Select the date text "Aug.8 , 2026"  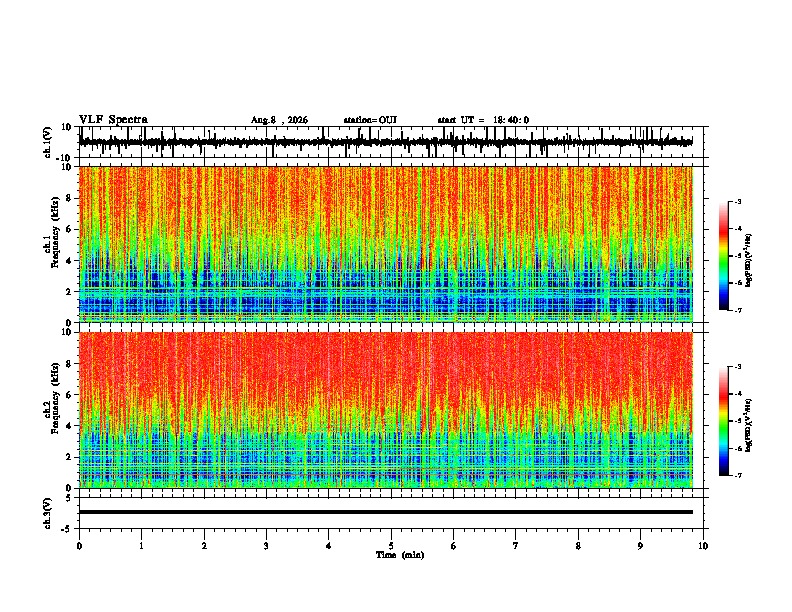coord(279,120)
